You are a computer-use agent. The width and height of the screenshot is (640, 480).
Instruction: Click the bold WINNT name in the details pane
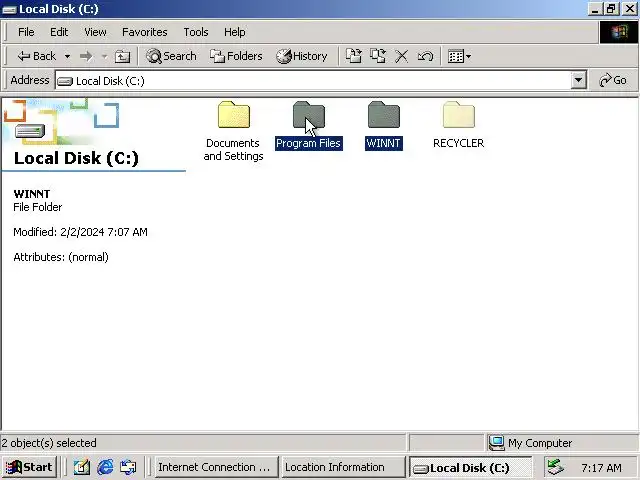32,194
